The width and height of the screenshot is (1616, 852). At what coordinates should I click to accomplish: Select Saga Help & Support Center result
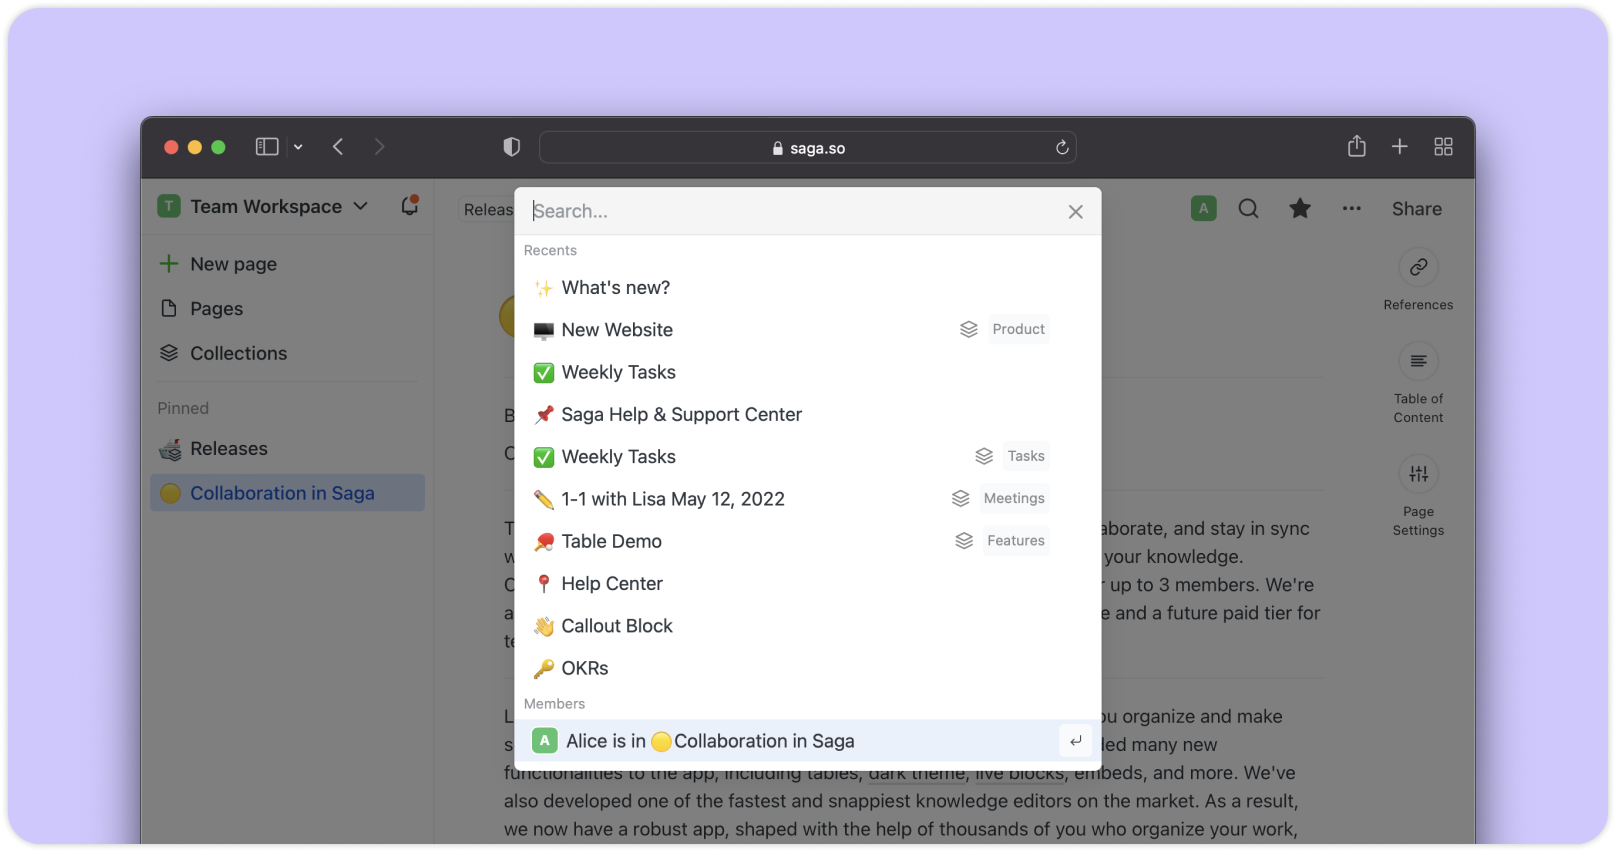(681, 414)
